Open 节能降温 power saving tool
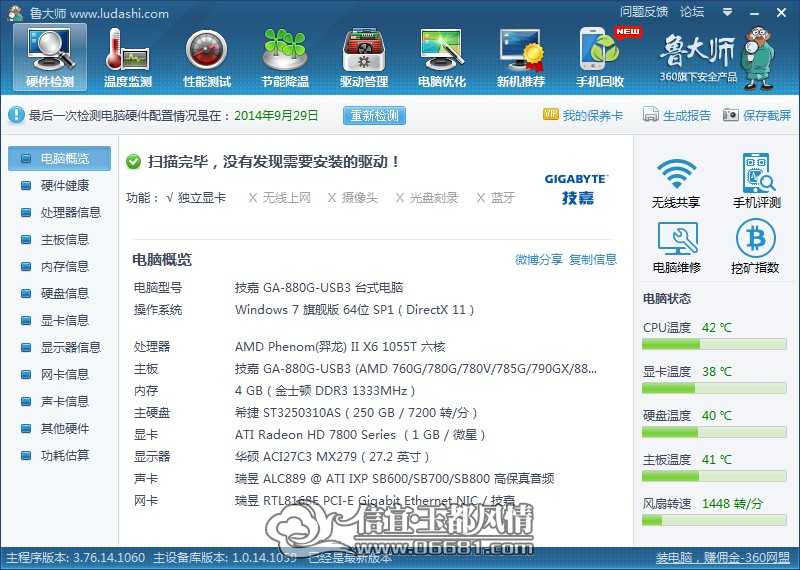 click(x=285, y=57)
